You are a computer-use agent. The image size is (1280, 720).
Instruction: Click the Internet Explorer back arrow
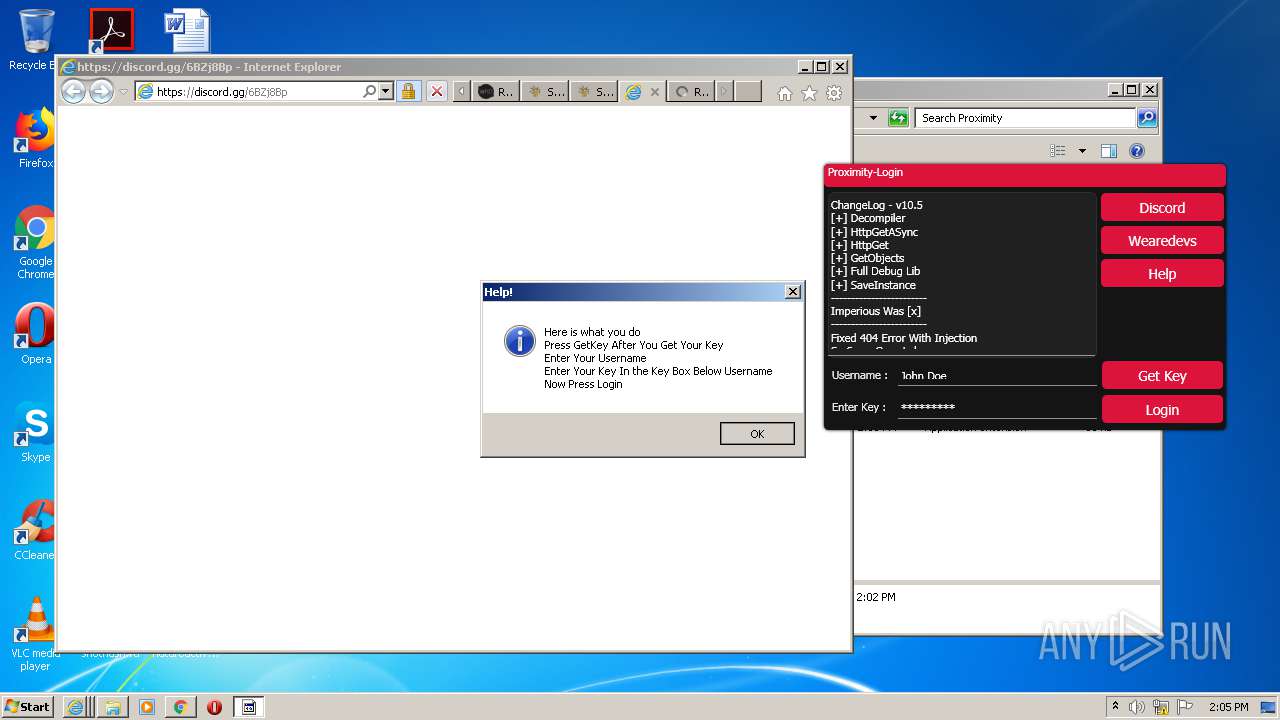click(73, 91)
